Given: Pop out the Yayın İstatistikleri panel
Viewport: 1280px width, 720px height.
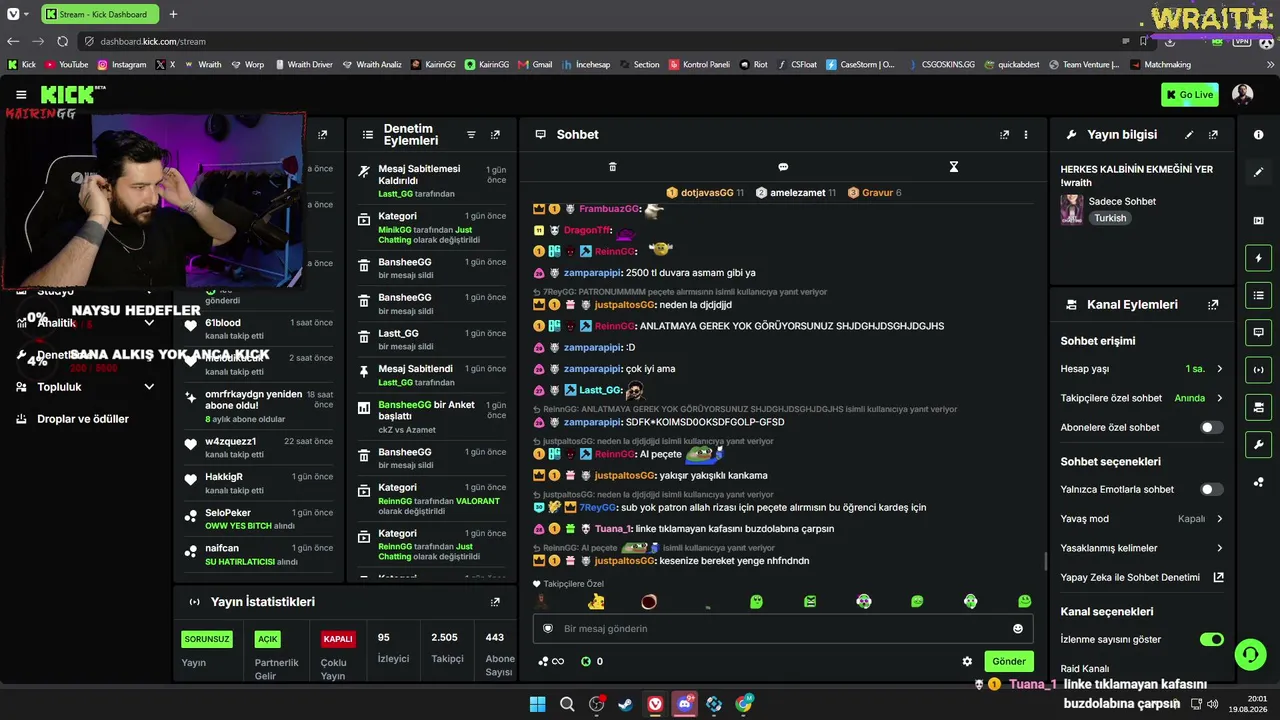Looking at the screenshot, I should click(x=495, y=602).
